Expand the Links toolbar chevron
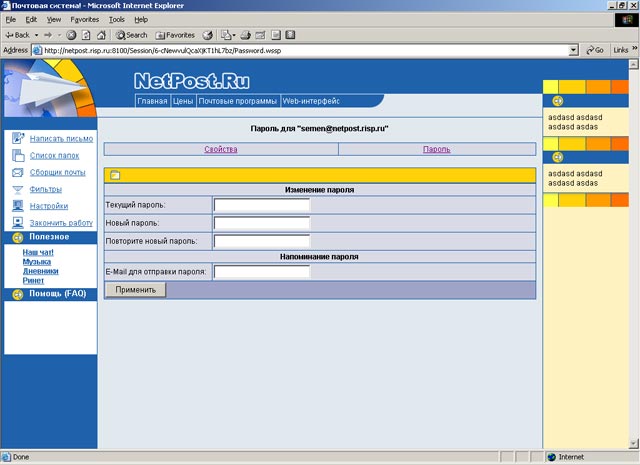 click(x=635, y=49)
